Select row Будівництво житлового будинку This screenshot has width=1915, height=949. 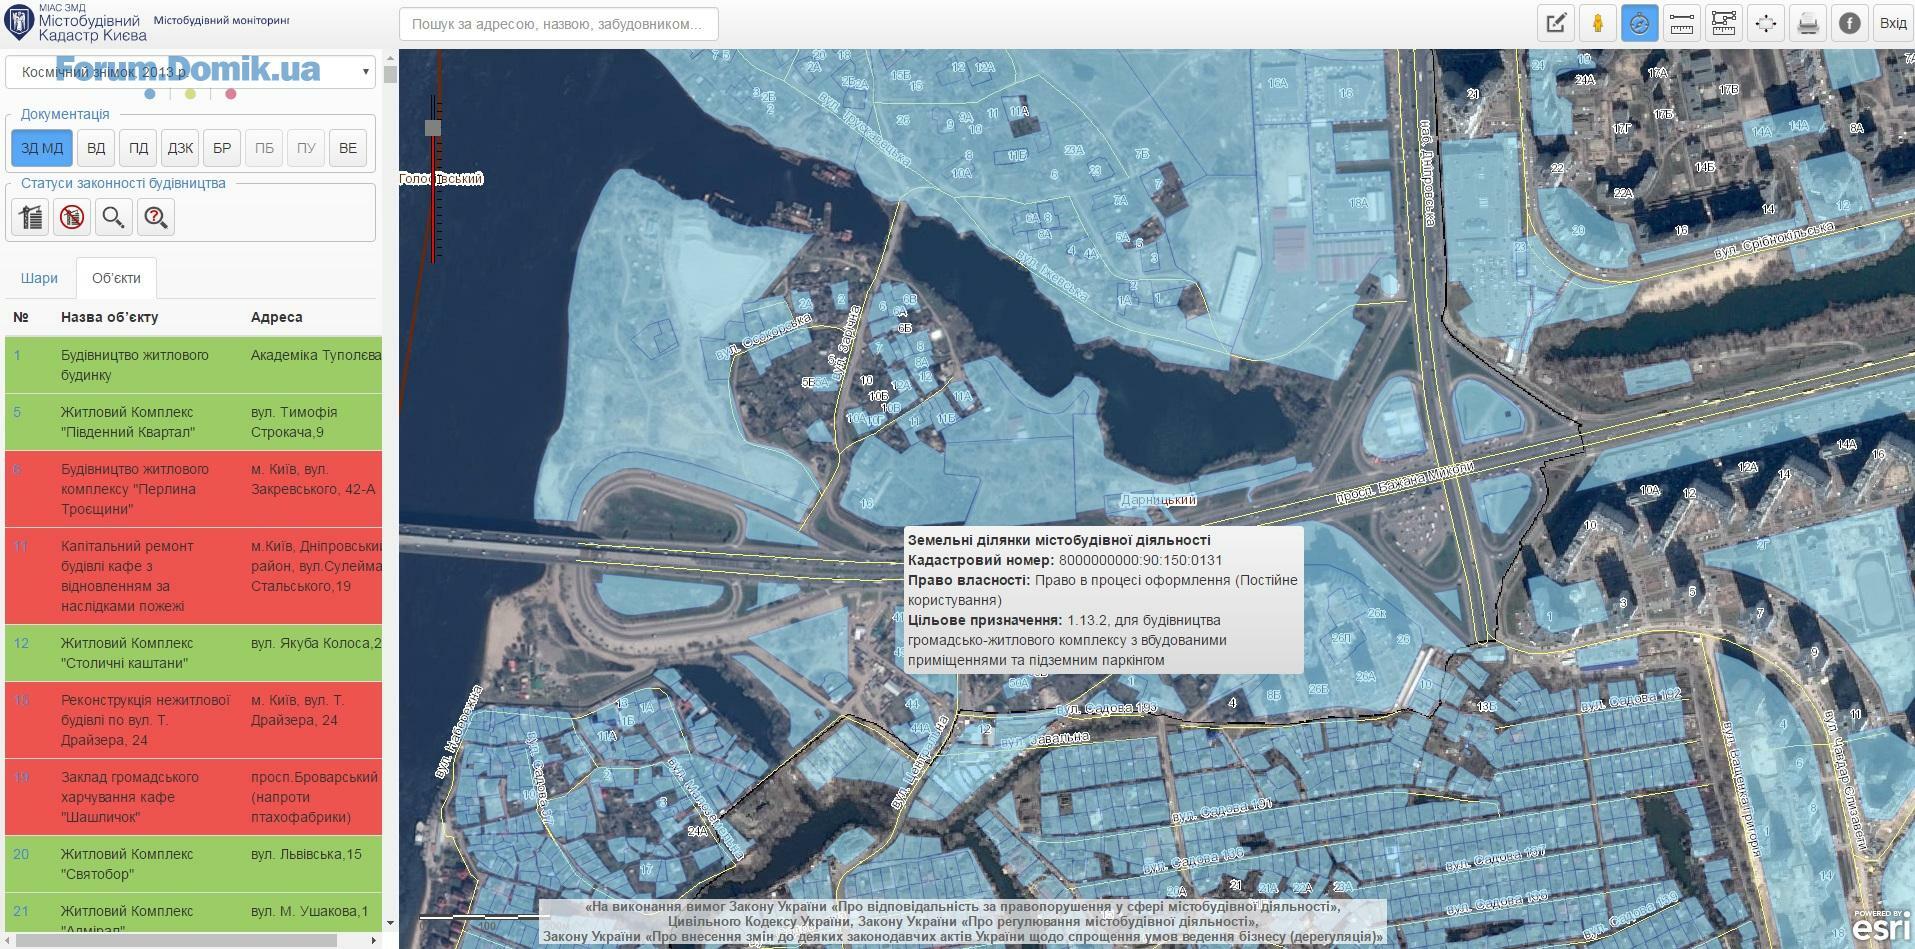[x=193, y=365]
